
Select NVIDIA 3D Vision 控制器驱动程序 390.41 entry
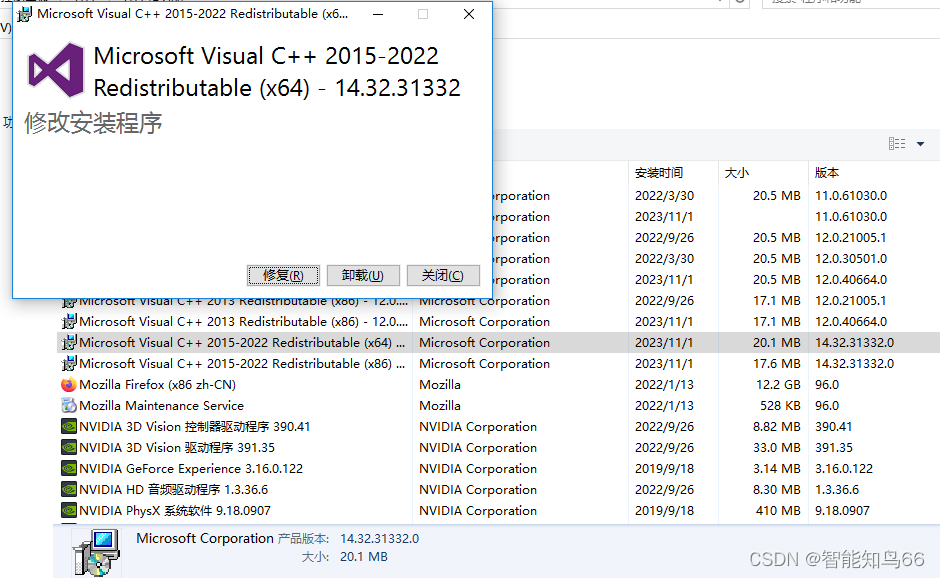coord(194,426)
